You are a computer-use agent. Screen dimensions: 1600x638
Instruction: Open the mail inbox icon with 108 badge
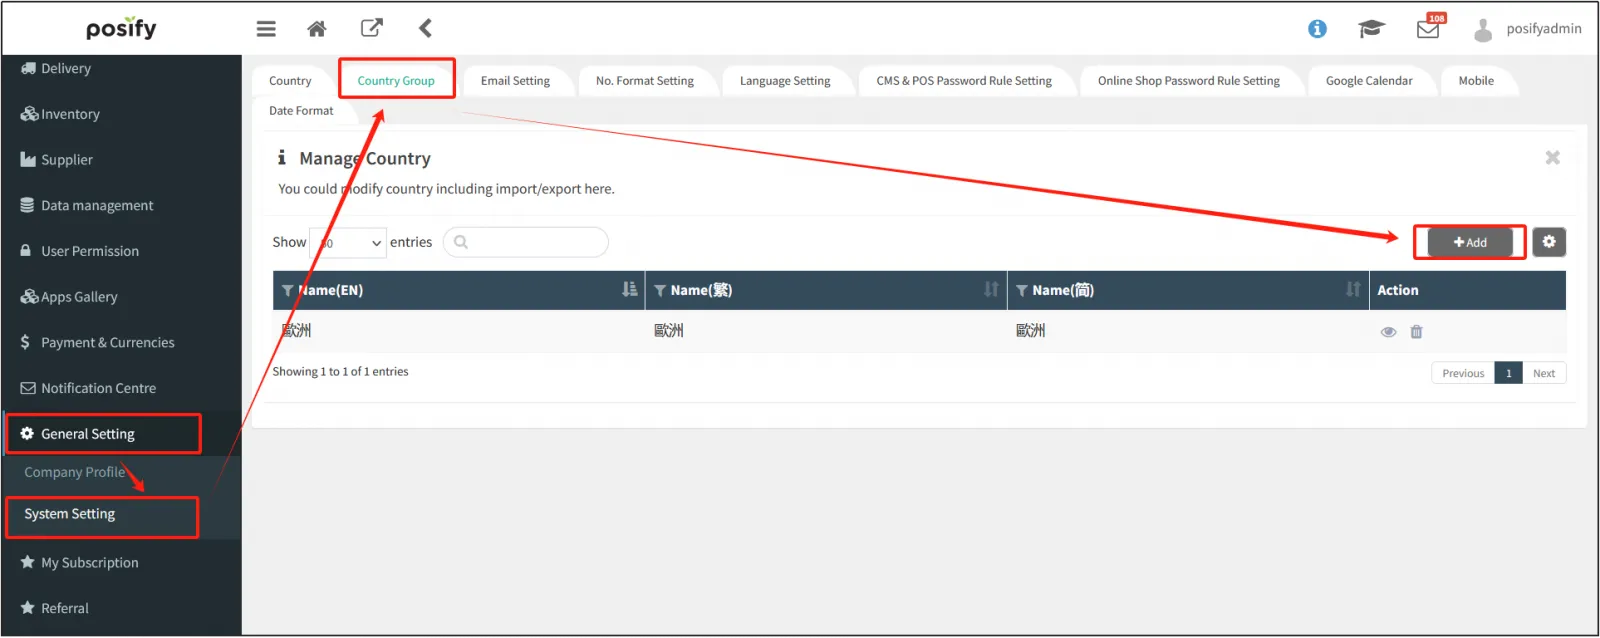tap(1428, 29)
